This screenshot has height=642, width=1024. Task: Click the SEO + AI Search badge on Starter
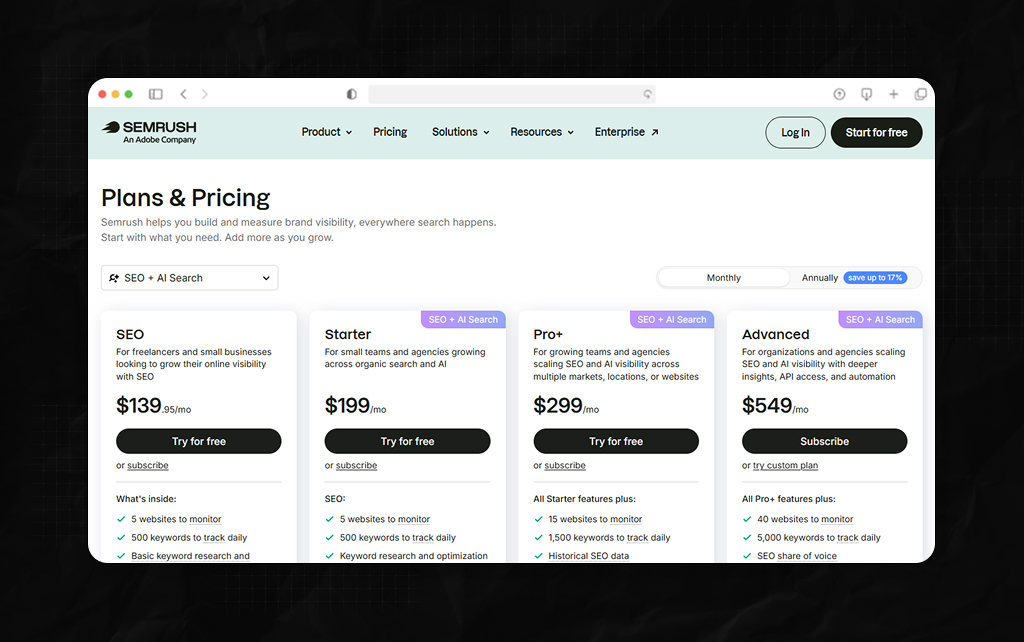click(x=463, y=319)
